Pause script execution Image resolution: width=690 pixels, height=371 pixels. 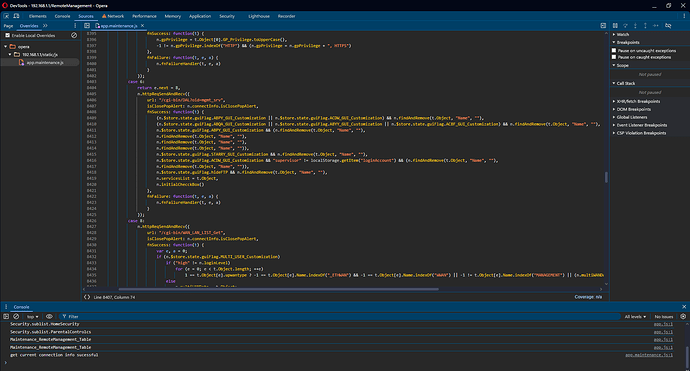(x=615, y=26)
